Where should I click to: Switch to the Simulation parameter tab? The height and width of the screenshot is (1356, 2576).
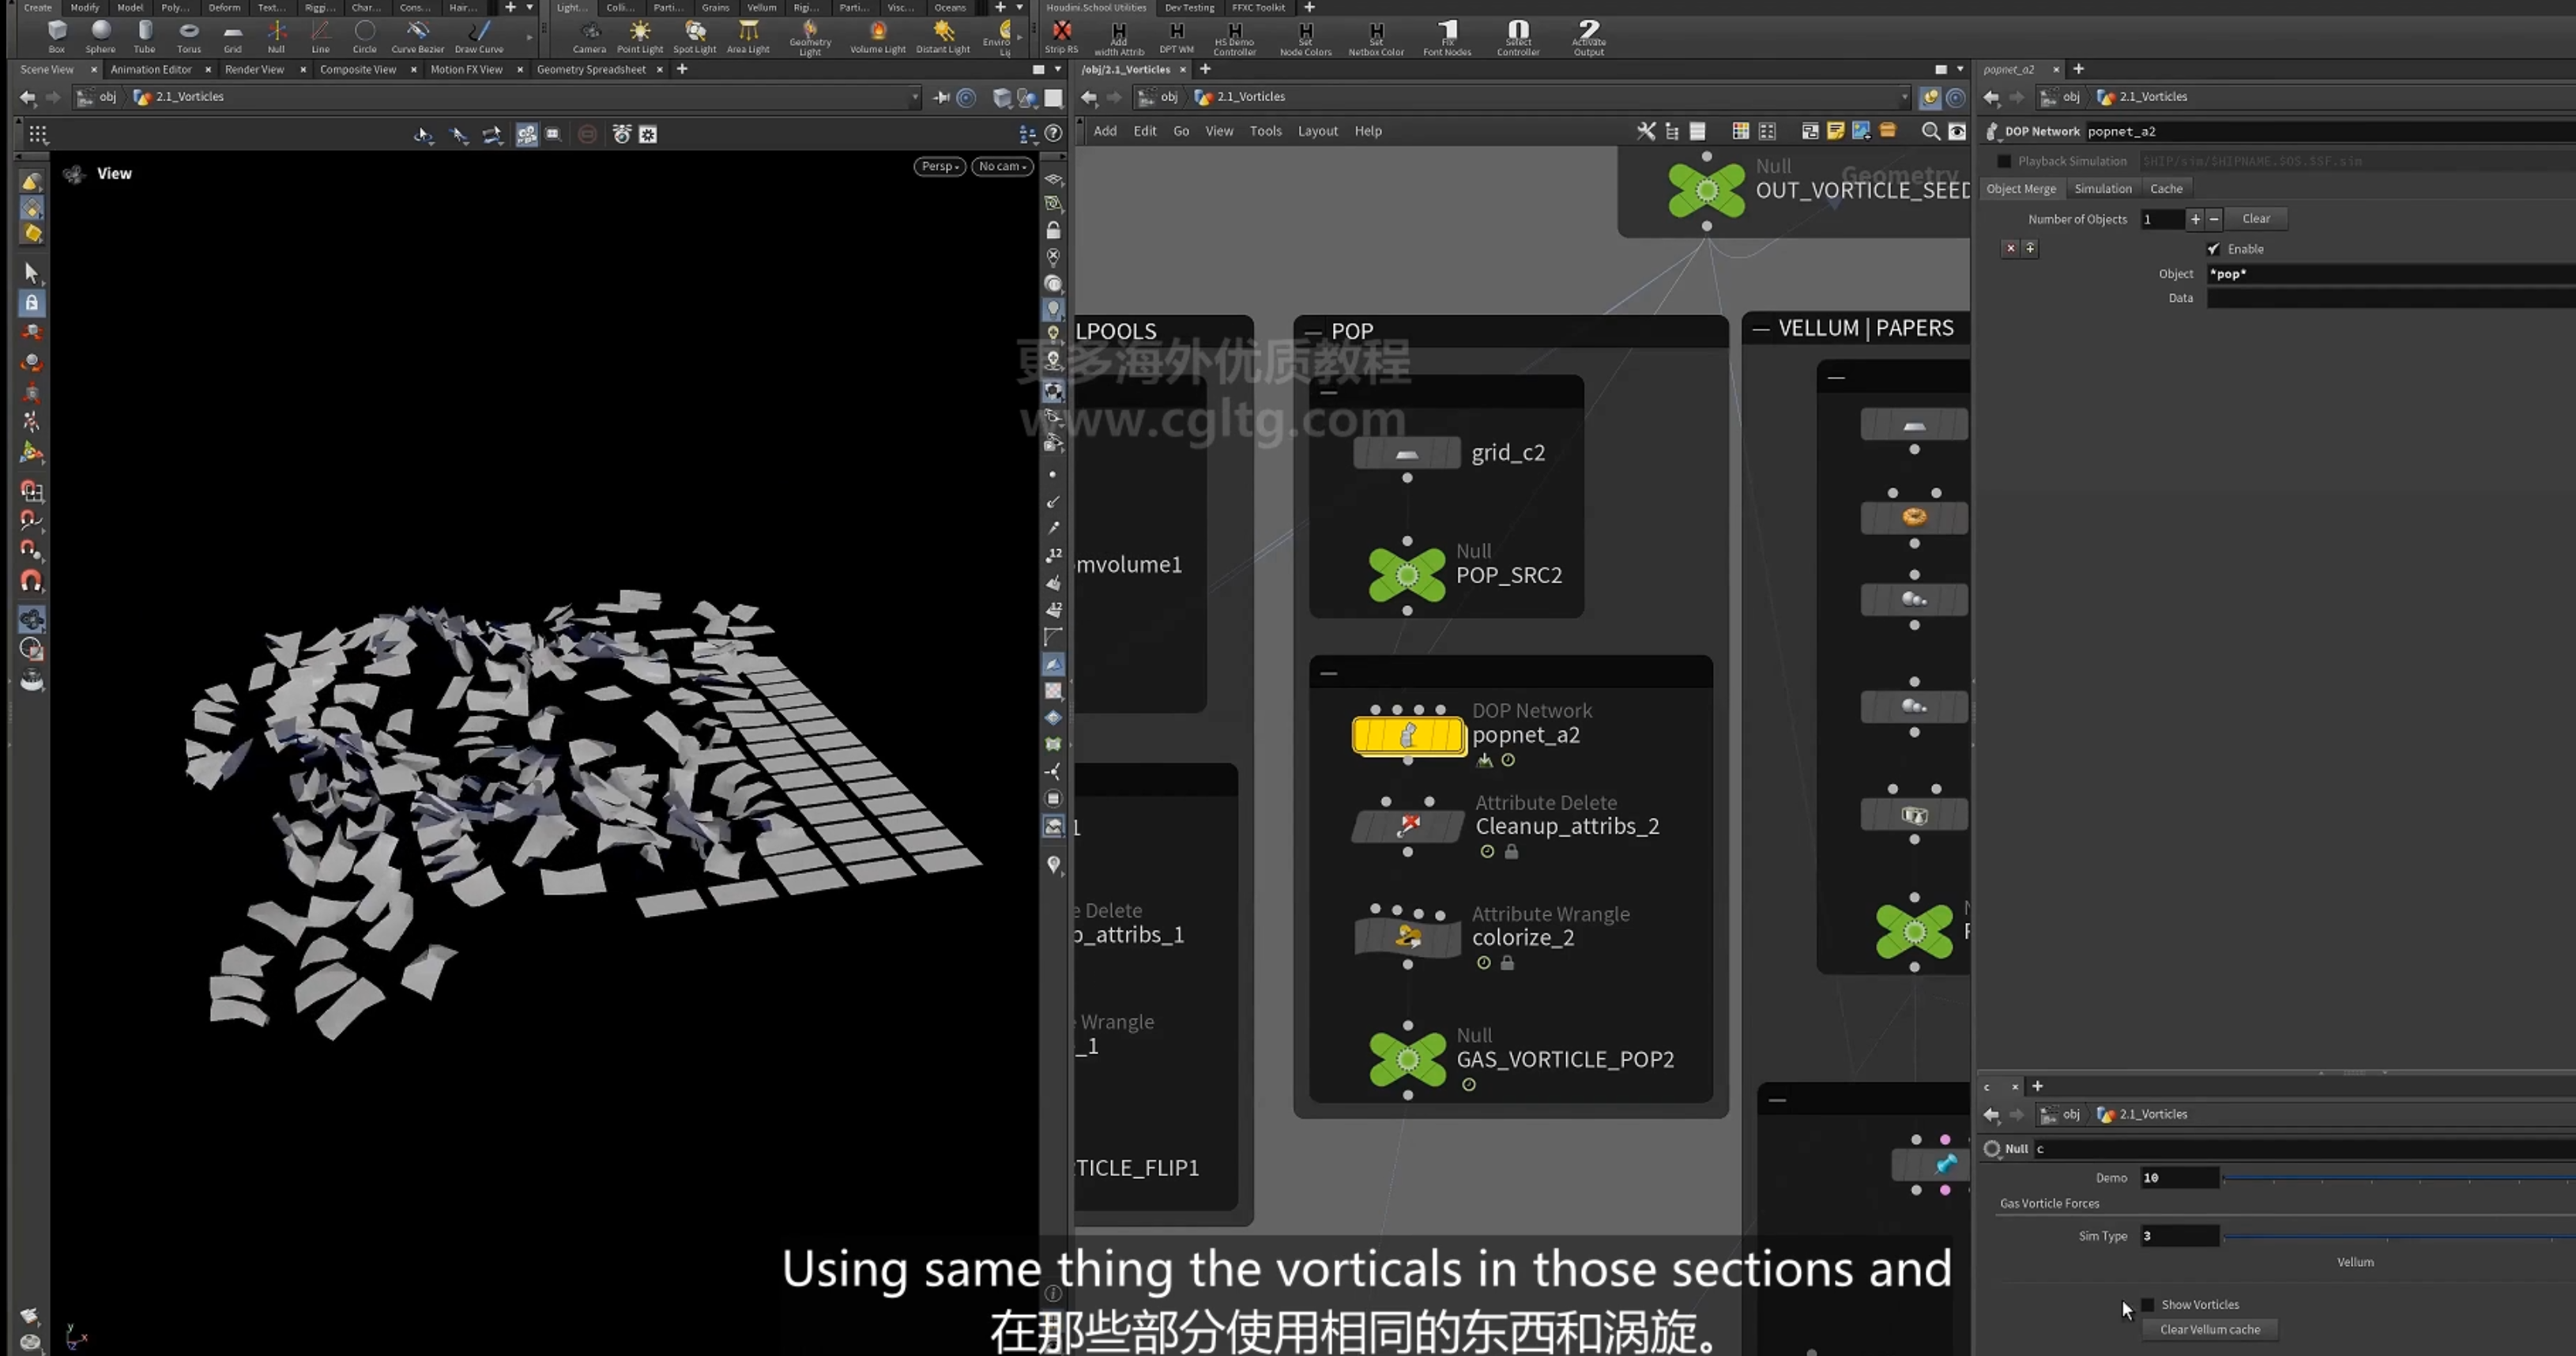click(2103, 188)
